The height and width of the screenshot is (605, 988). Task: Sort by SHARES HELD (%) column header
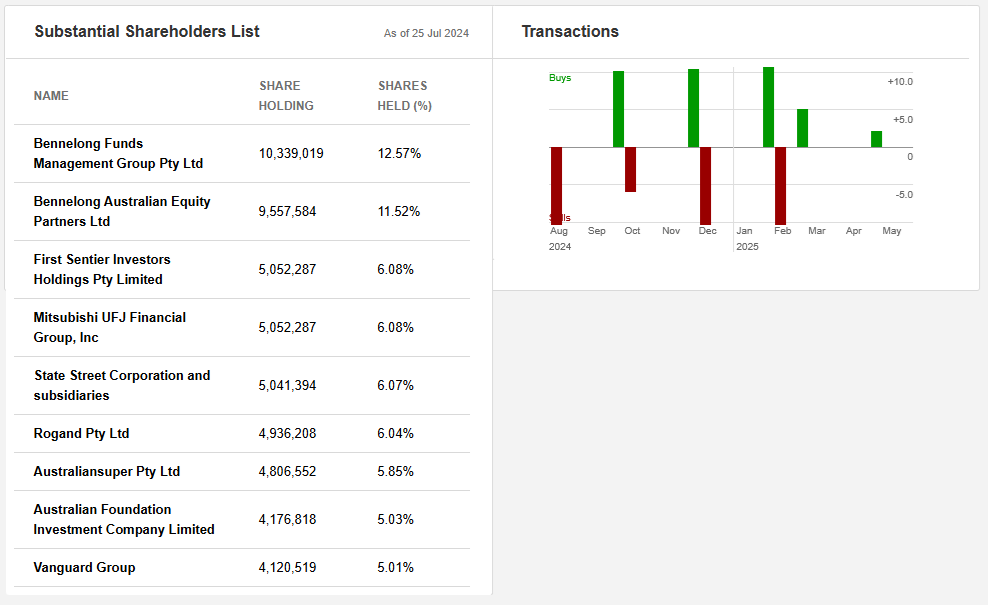pos(404,96)
